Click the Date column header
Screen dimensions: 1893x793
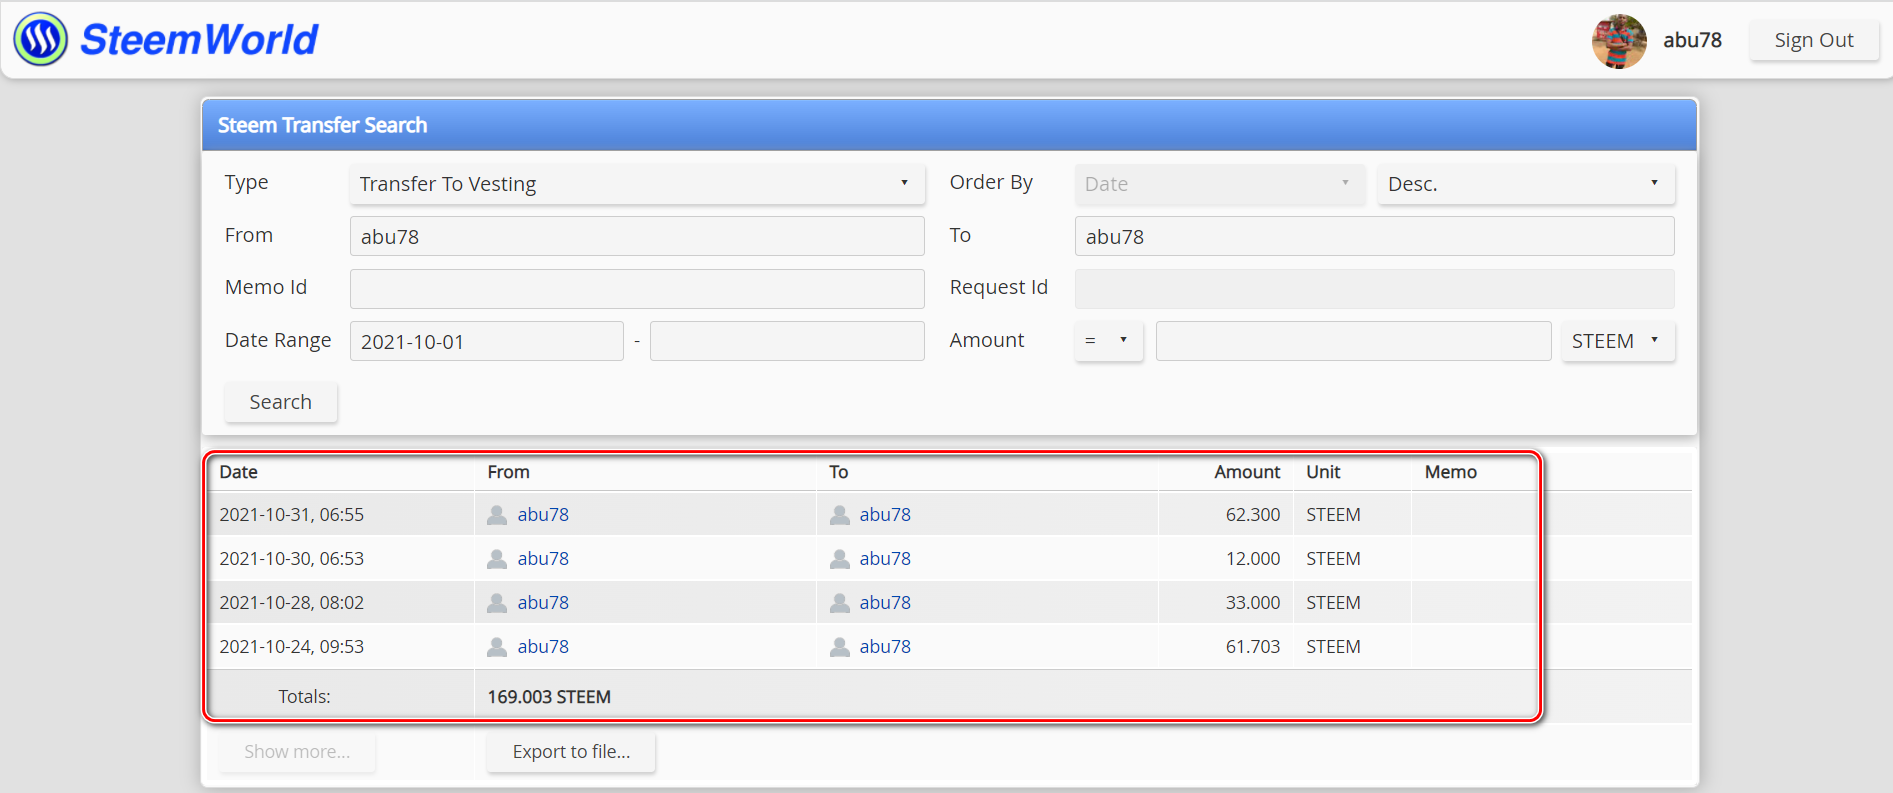coord(239,472)
